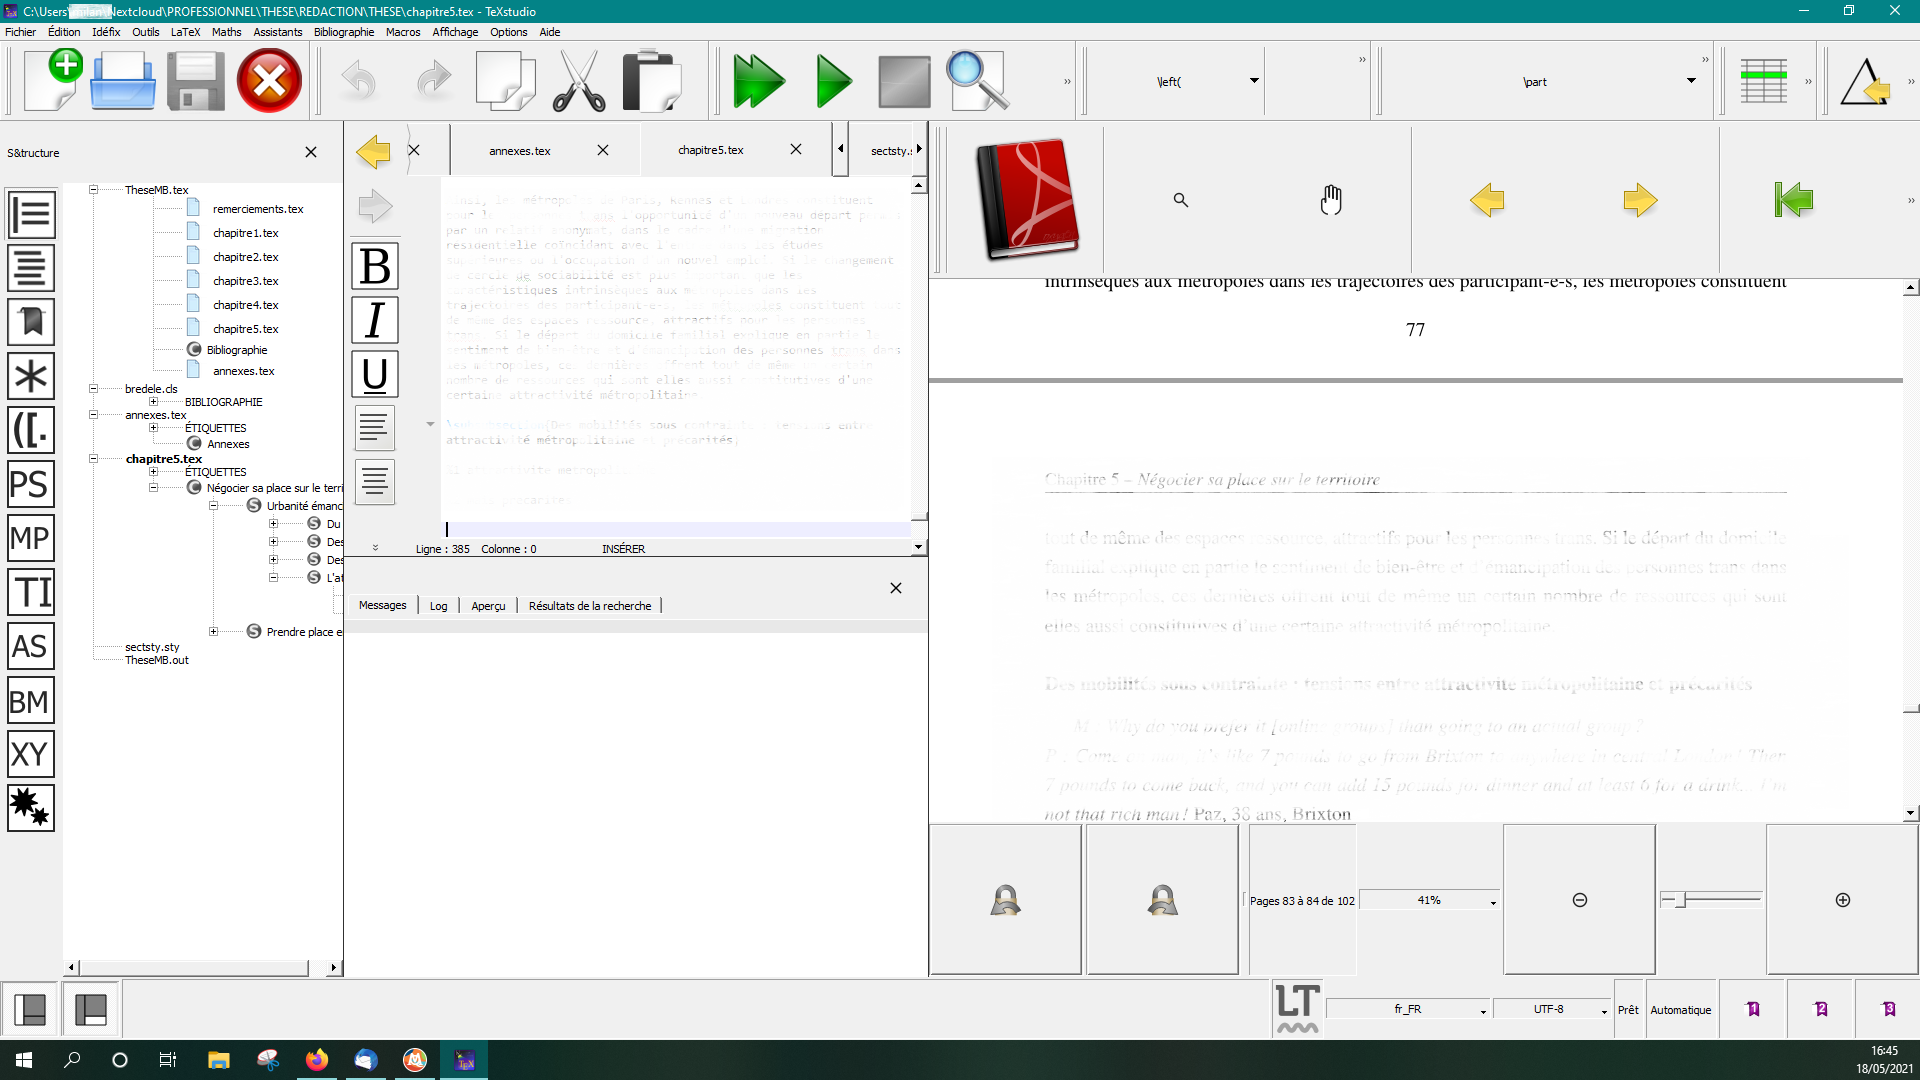The width and height of the screenshot is (1920, 1080).
Task: Click the Underline formatting button
Action: (x=375, y=374)
